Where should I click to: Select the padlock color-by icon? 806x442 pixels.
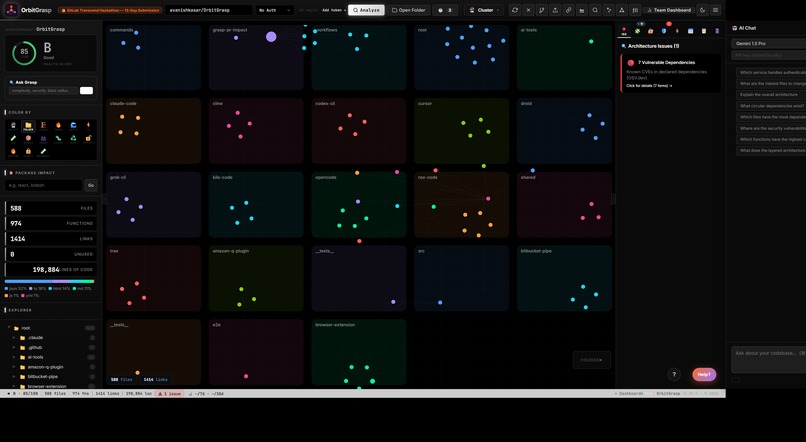pyautogui.click(x=28, y=152)
